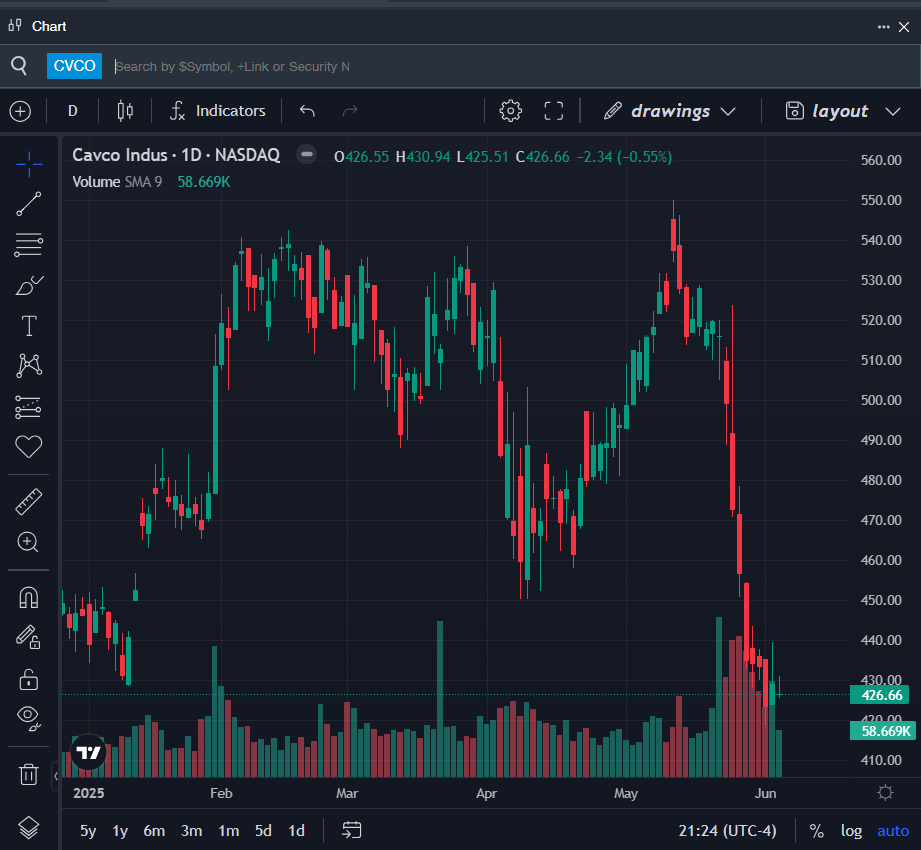Click the CVCO symbol tag

[x=75, y=66]
